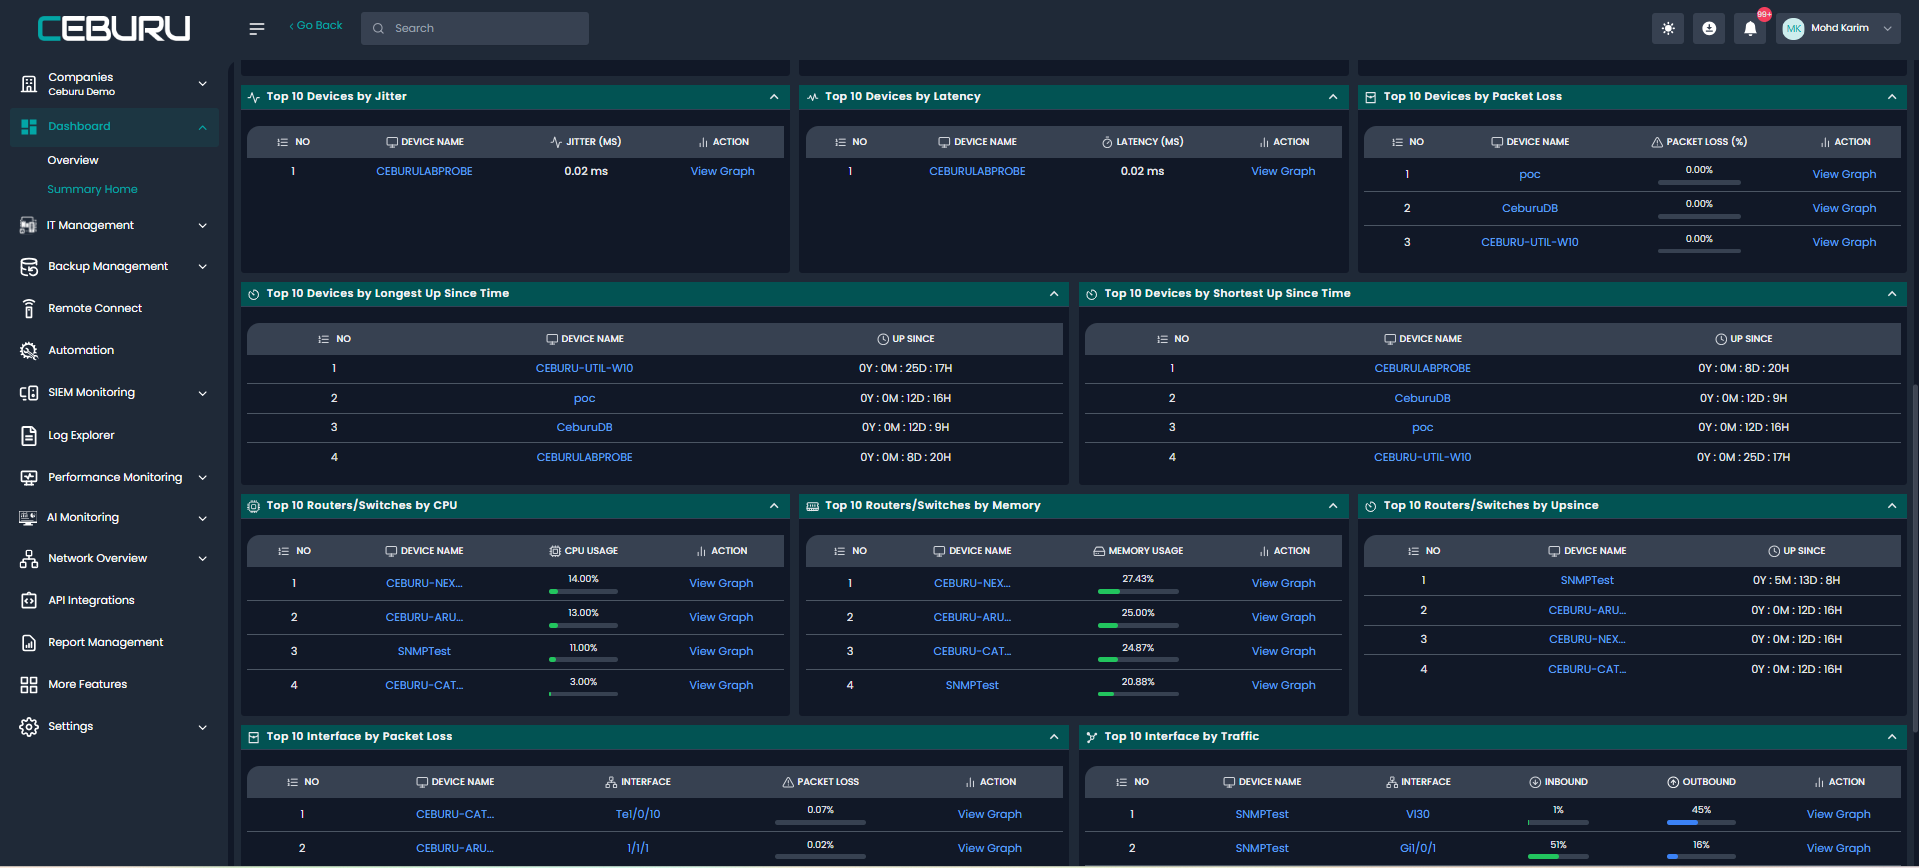Collapse Top 10 Devices by Jitter panel

click(774, 97)
